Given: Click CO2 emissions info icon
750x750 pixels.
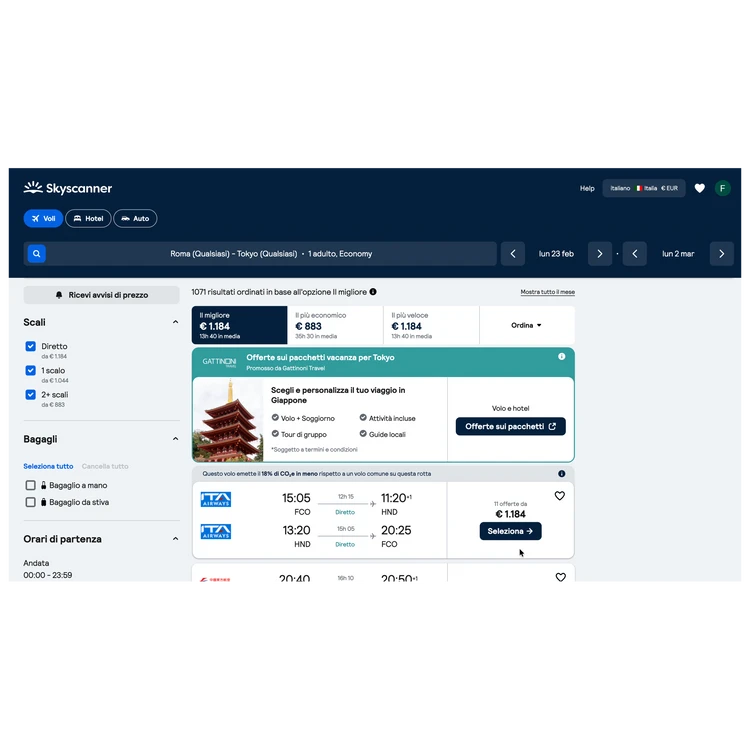Looking at the screenshot, I should pyautogui.click(x=562, y=474).
